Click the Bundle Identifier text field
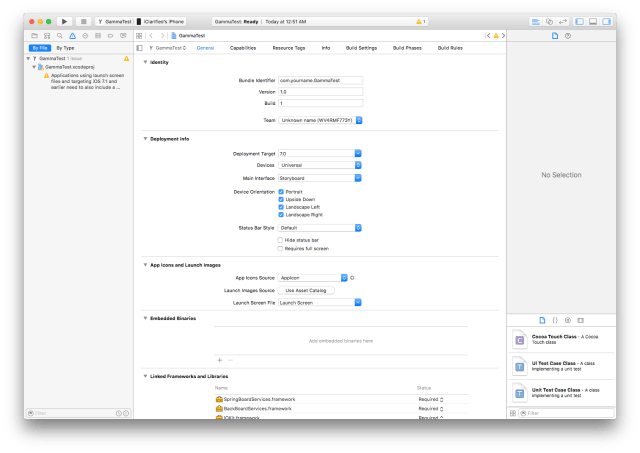 320,78
